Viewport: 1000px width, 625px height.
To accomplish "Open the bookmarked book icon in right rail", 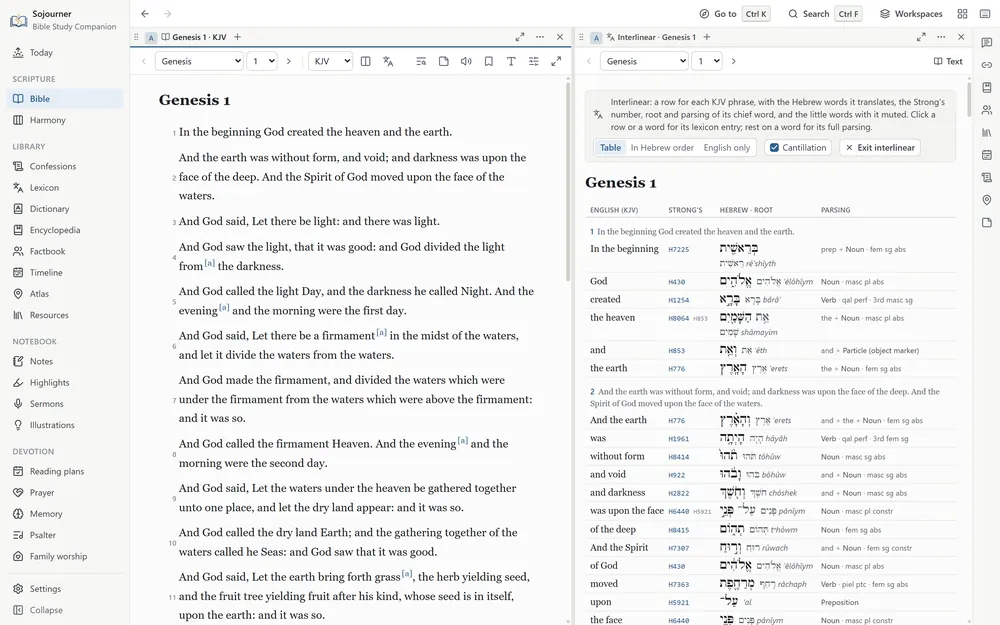I will (x=987, y=87).
